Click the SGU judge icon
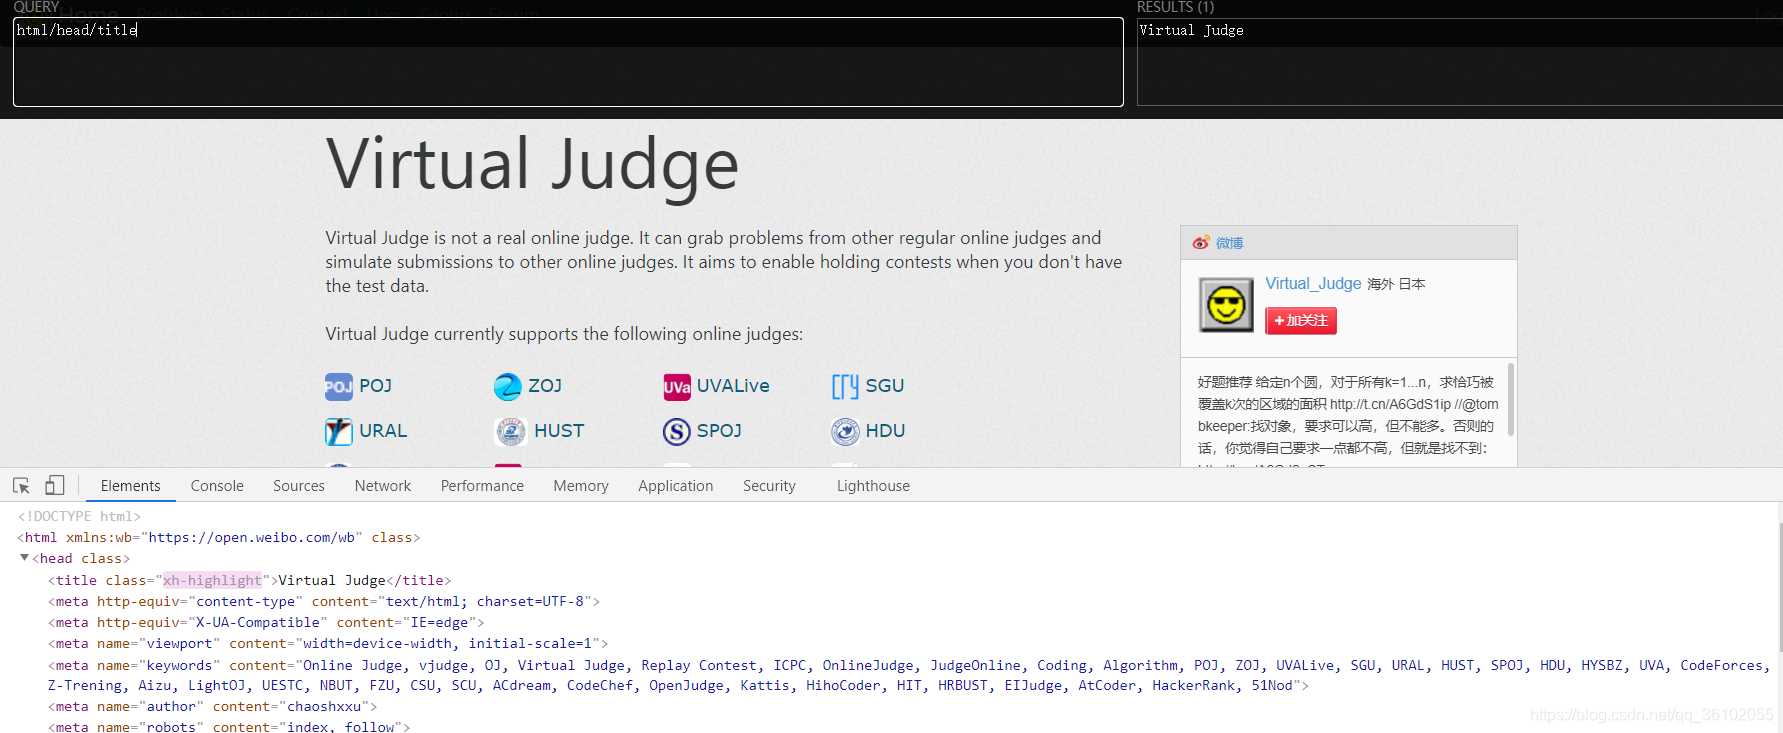This screenshot has width=1783, height=733. tap(845, 386)
